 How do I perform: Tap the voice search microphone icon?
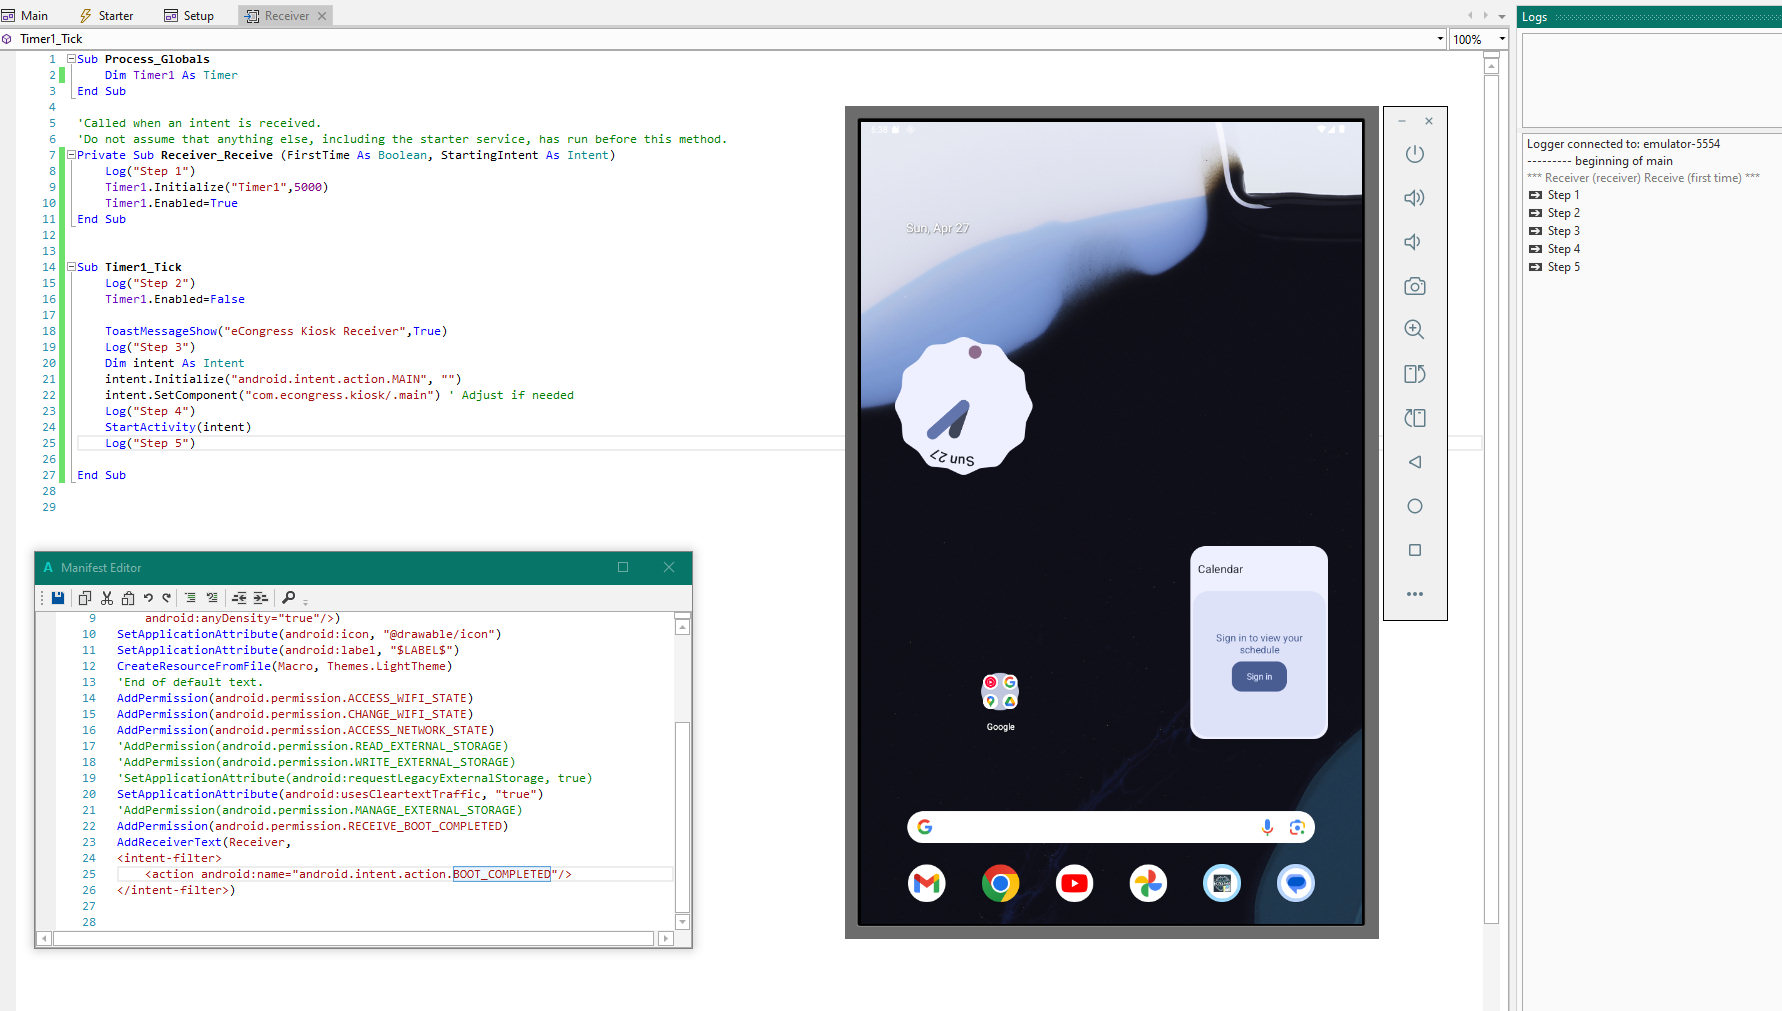pyautogui.click(x=1267, y=827)
